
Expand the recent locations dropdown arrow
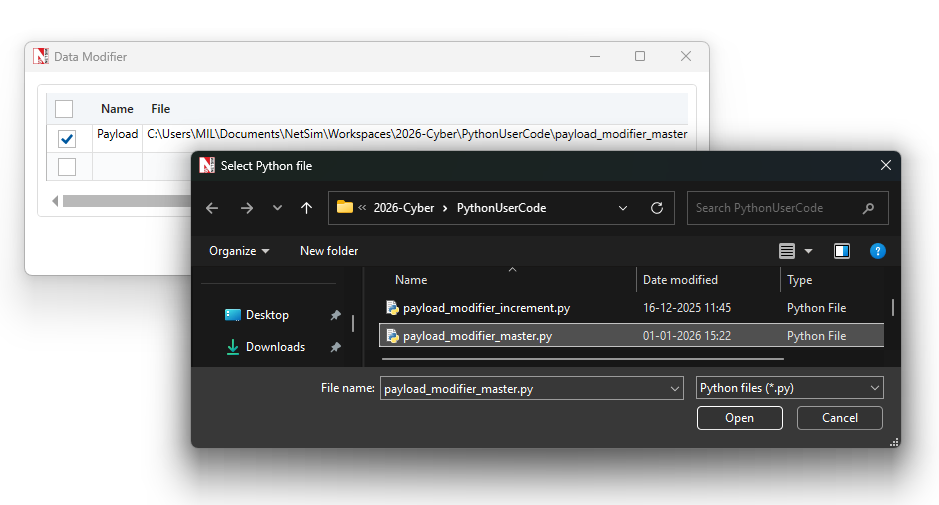point(277,208)
